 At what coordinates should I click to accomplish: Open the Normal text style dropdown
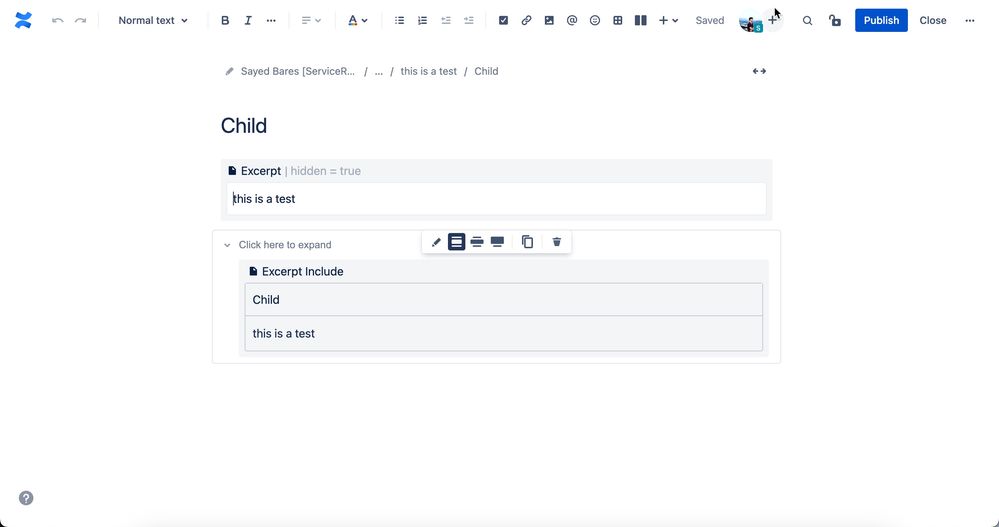[x=153, y=20]
